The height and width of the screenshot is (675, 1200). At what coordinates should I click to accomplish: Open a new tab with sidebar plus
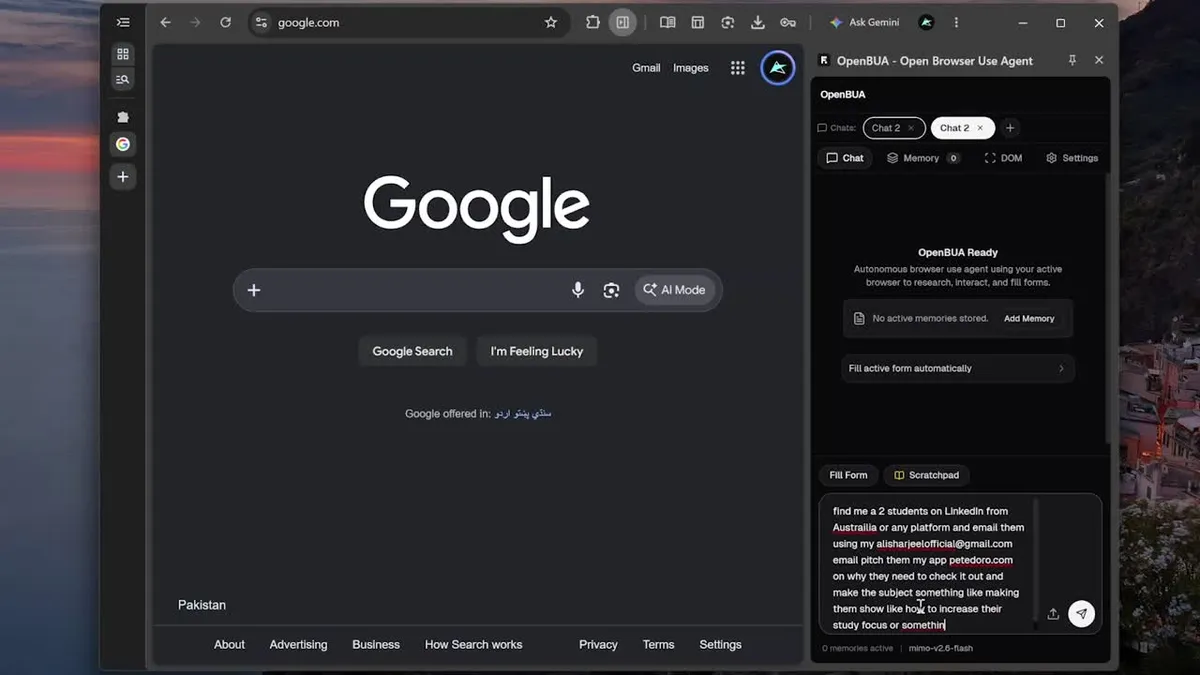[x=123, y=177]
